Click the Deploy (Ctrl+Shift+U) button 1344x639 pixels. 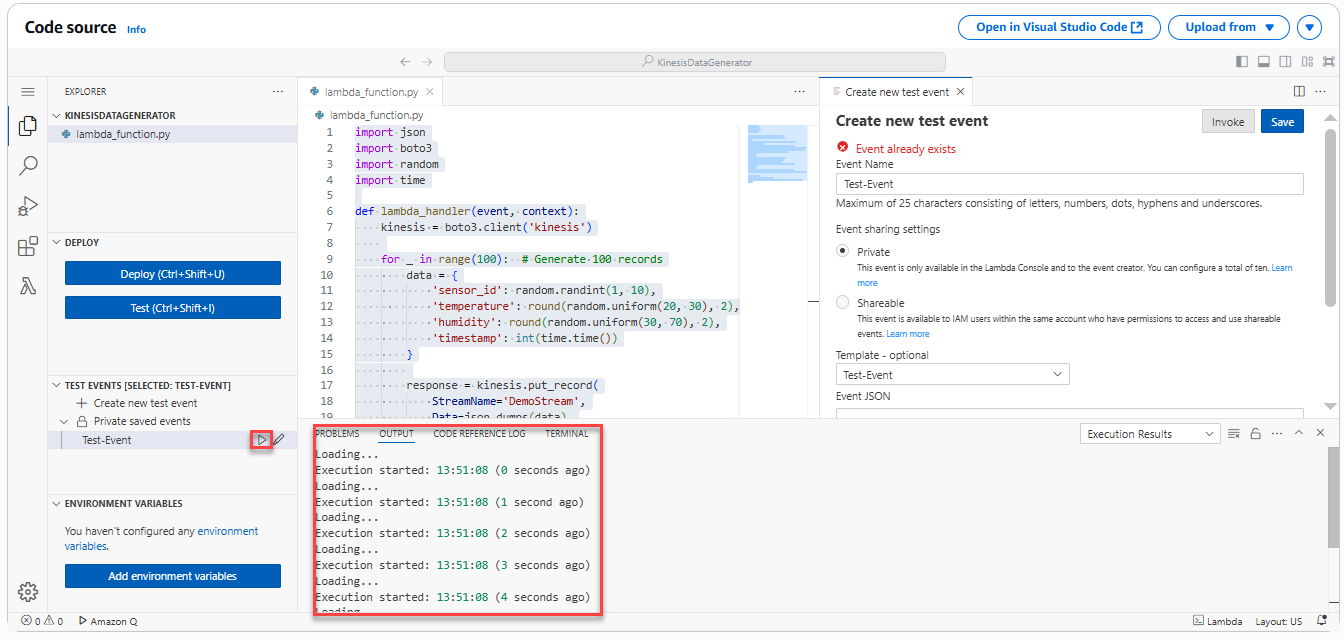[172, 274]
